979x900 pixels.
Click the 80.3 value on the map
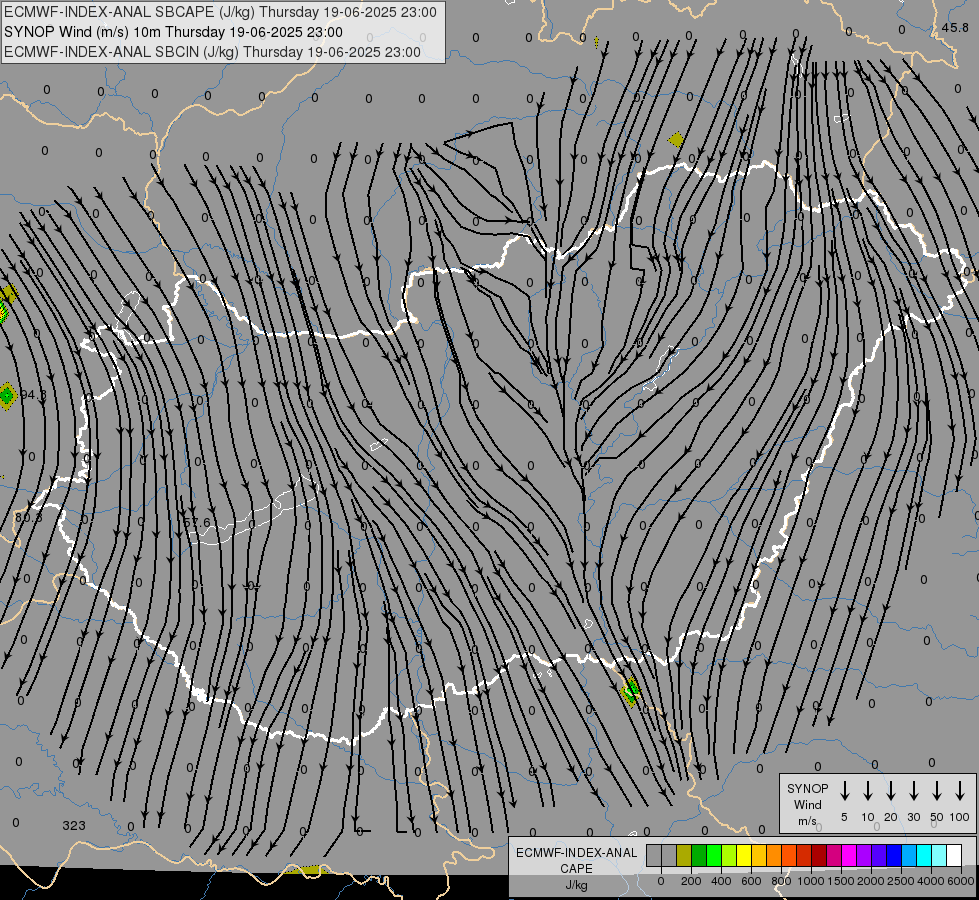[29, 517]
